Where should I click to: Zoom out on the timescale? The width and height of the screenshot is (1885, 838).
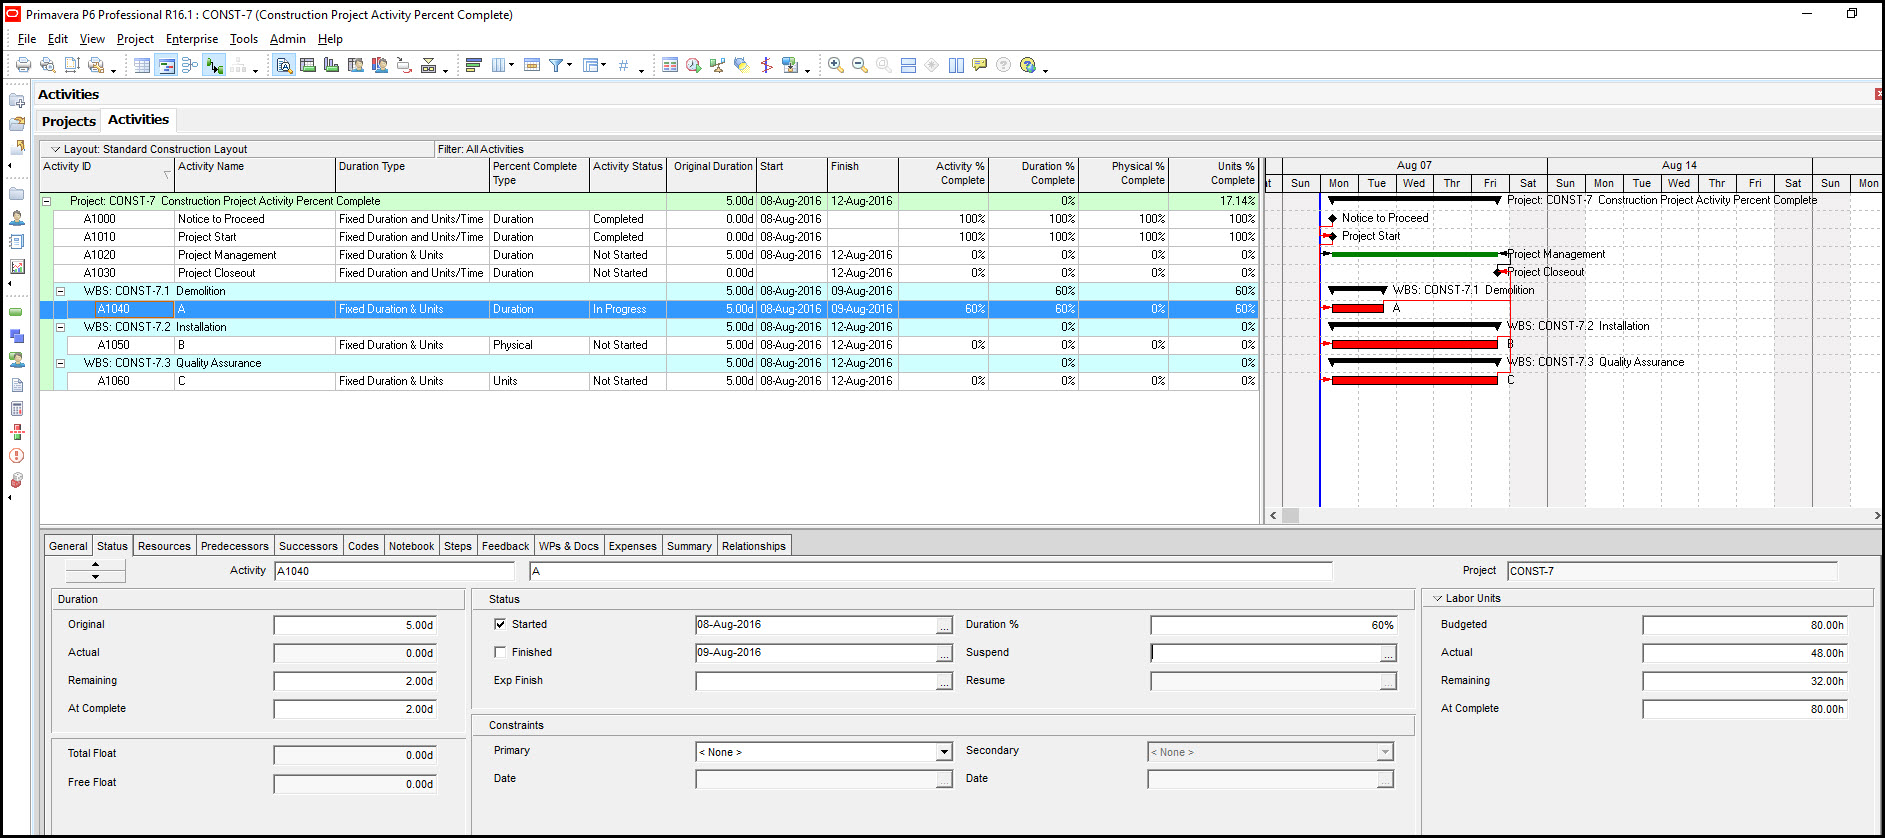coord(860,65)
